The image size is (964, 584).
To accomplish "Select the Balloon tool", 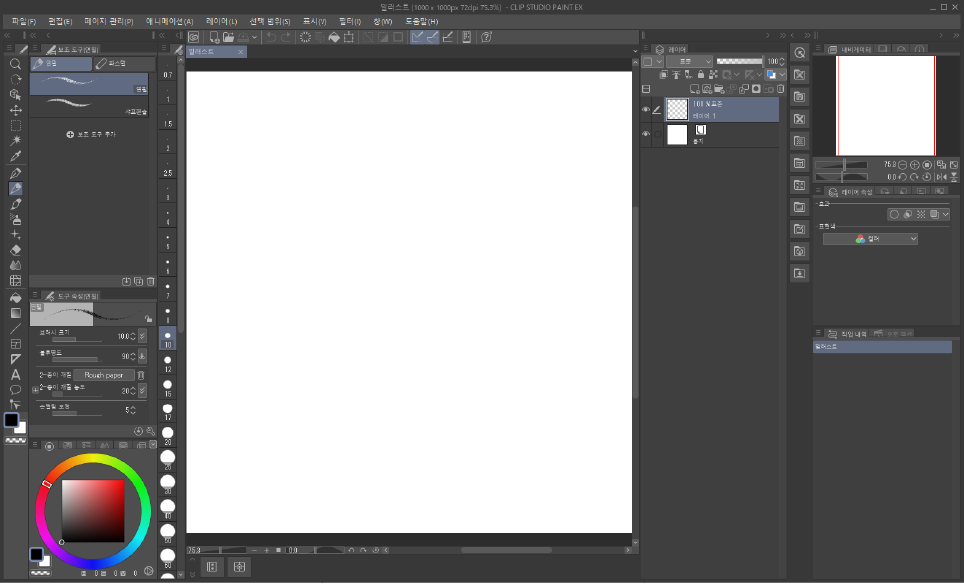I will point(15,390).
